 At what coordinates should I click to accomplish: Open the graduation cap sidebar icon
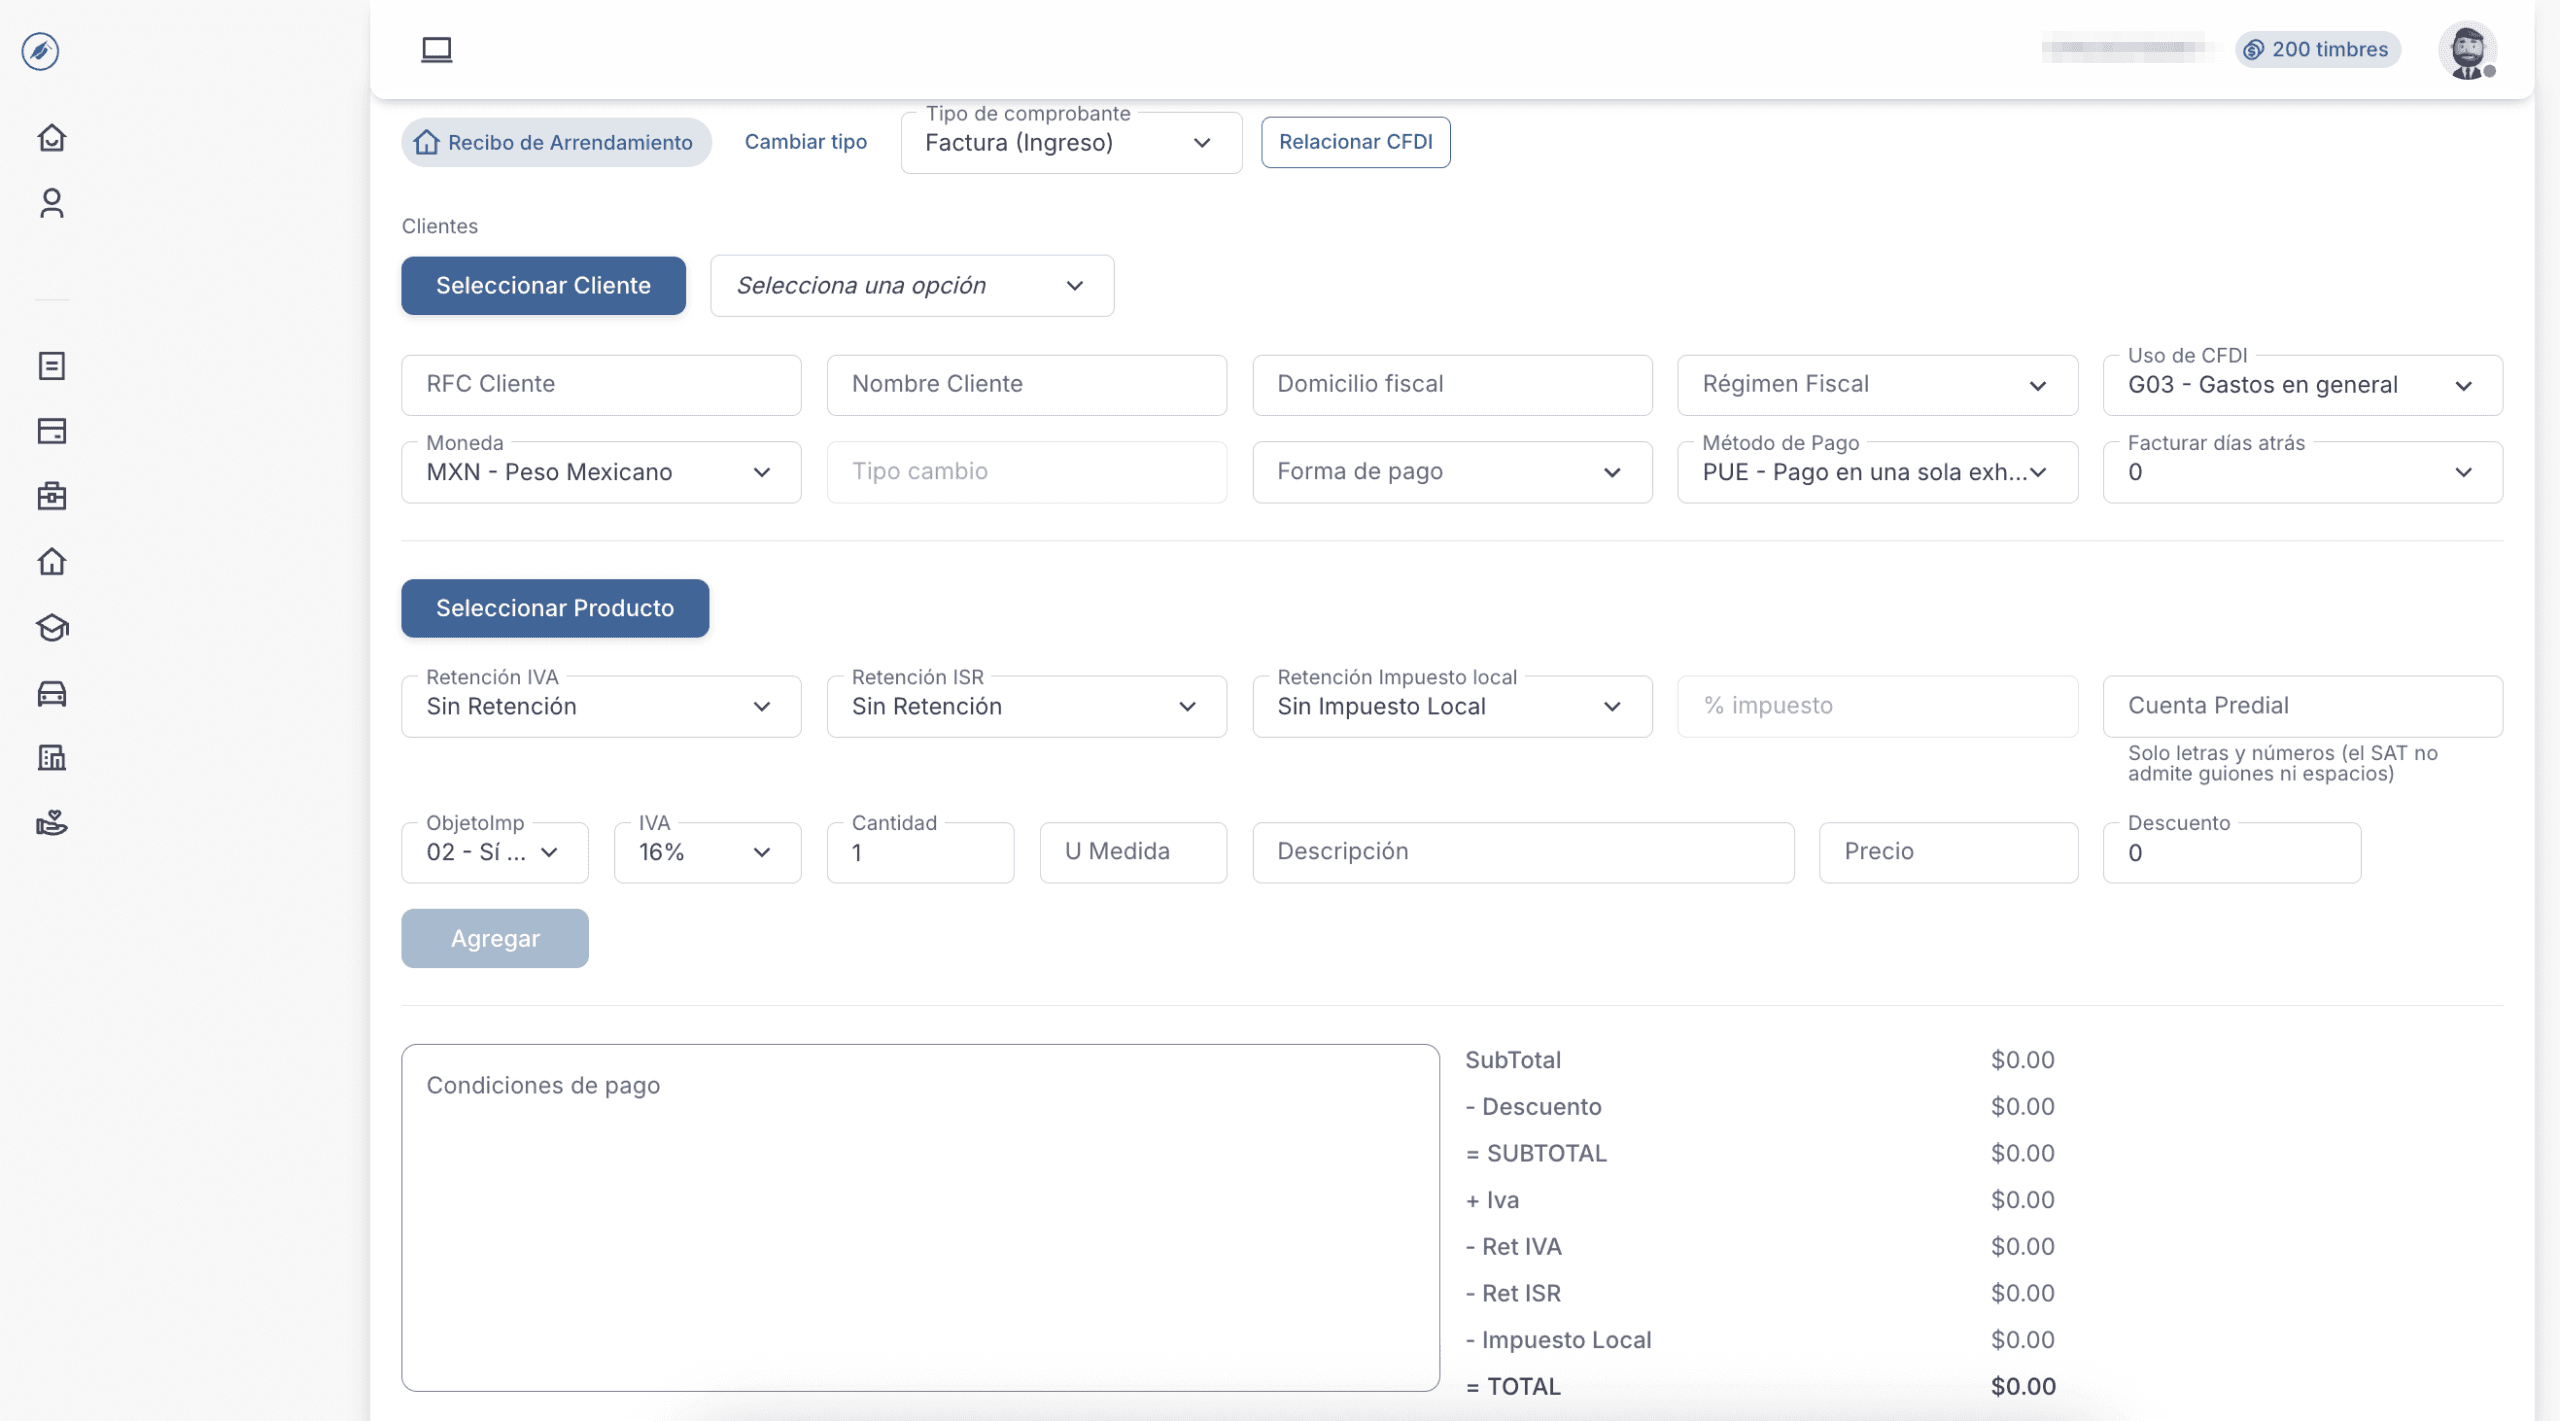[x=52, y=627]
